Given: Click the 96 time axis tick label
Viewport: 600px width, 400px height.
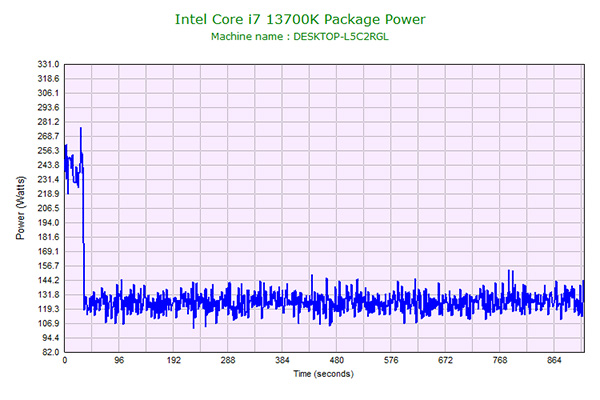Looking at the screenshot, I should pyautogui.click(x=119, y=360).
